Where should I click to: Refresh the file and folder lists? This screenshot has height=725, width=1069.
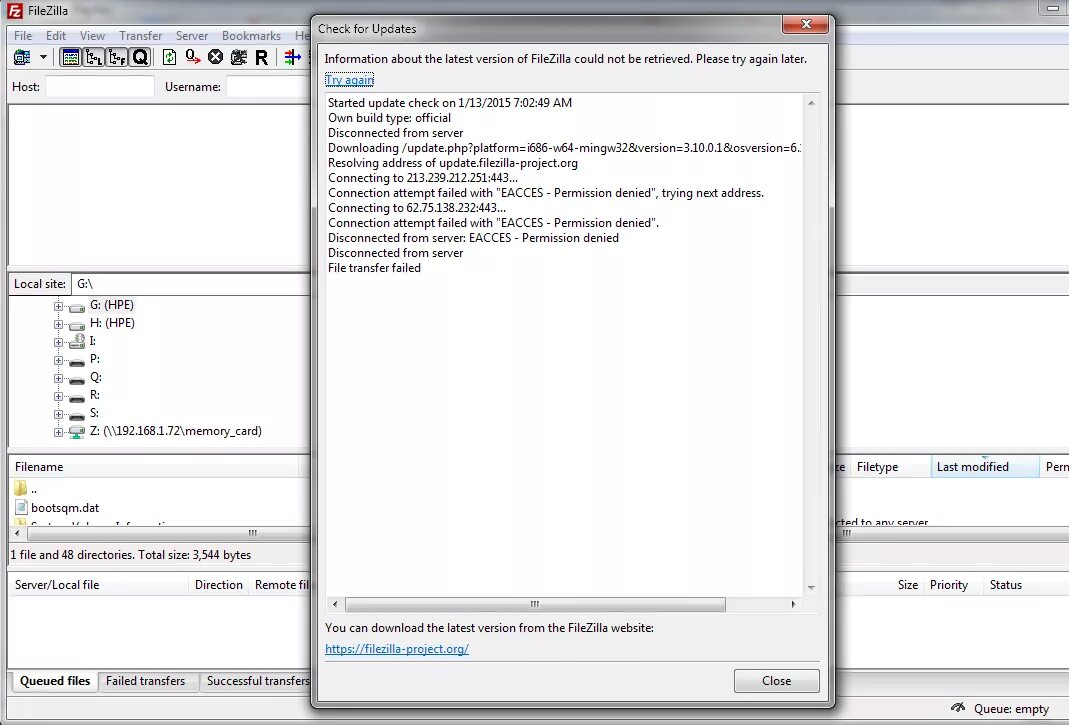(169, 57)
